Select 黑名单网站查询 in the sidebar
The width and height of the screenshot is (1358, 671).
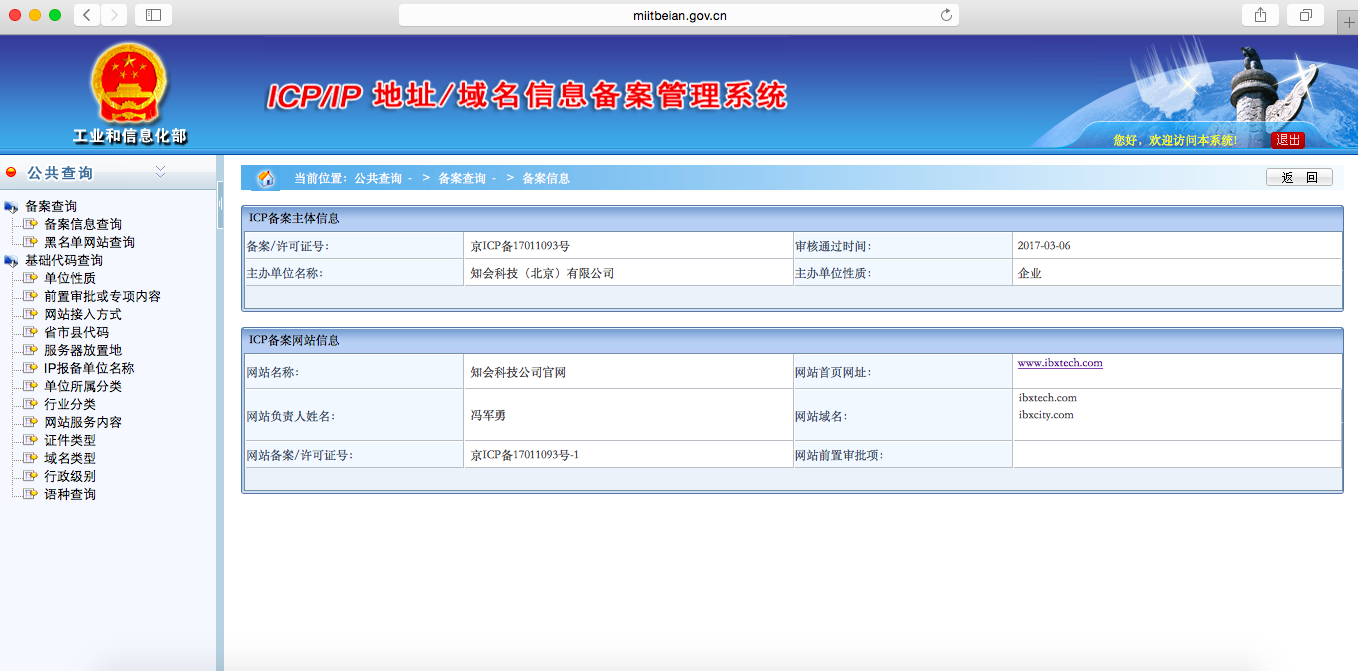[x=89, y=242]
